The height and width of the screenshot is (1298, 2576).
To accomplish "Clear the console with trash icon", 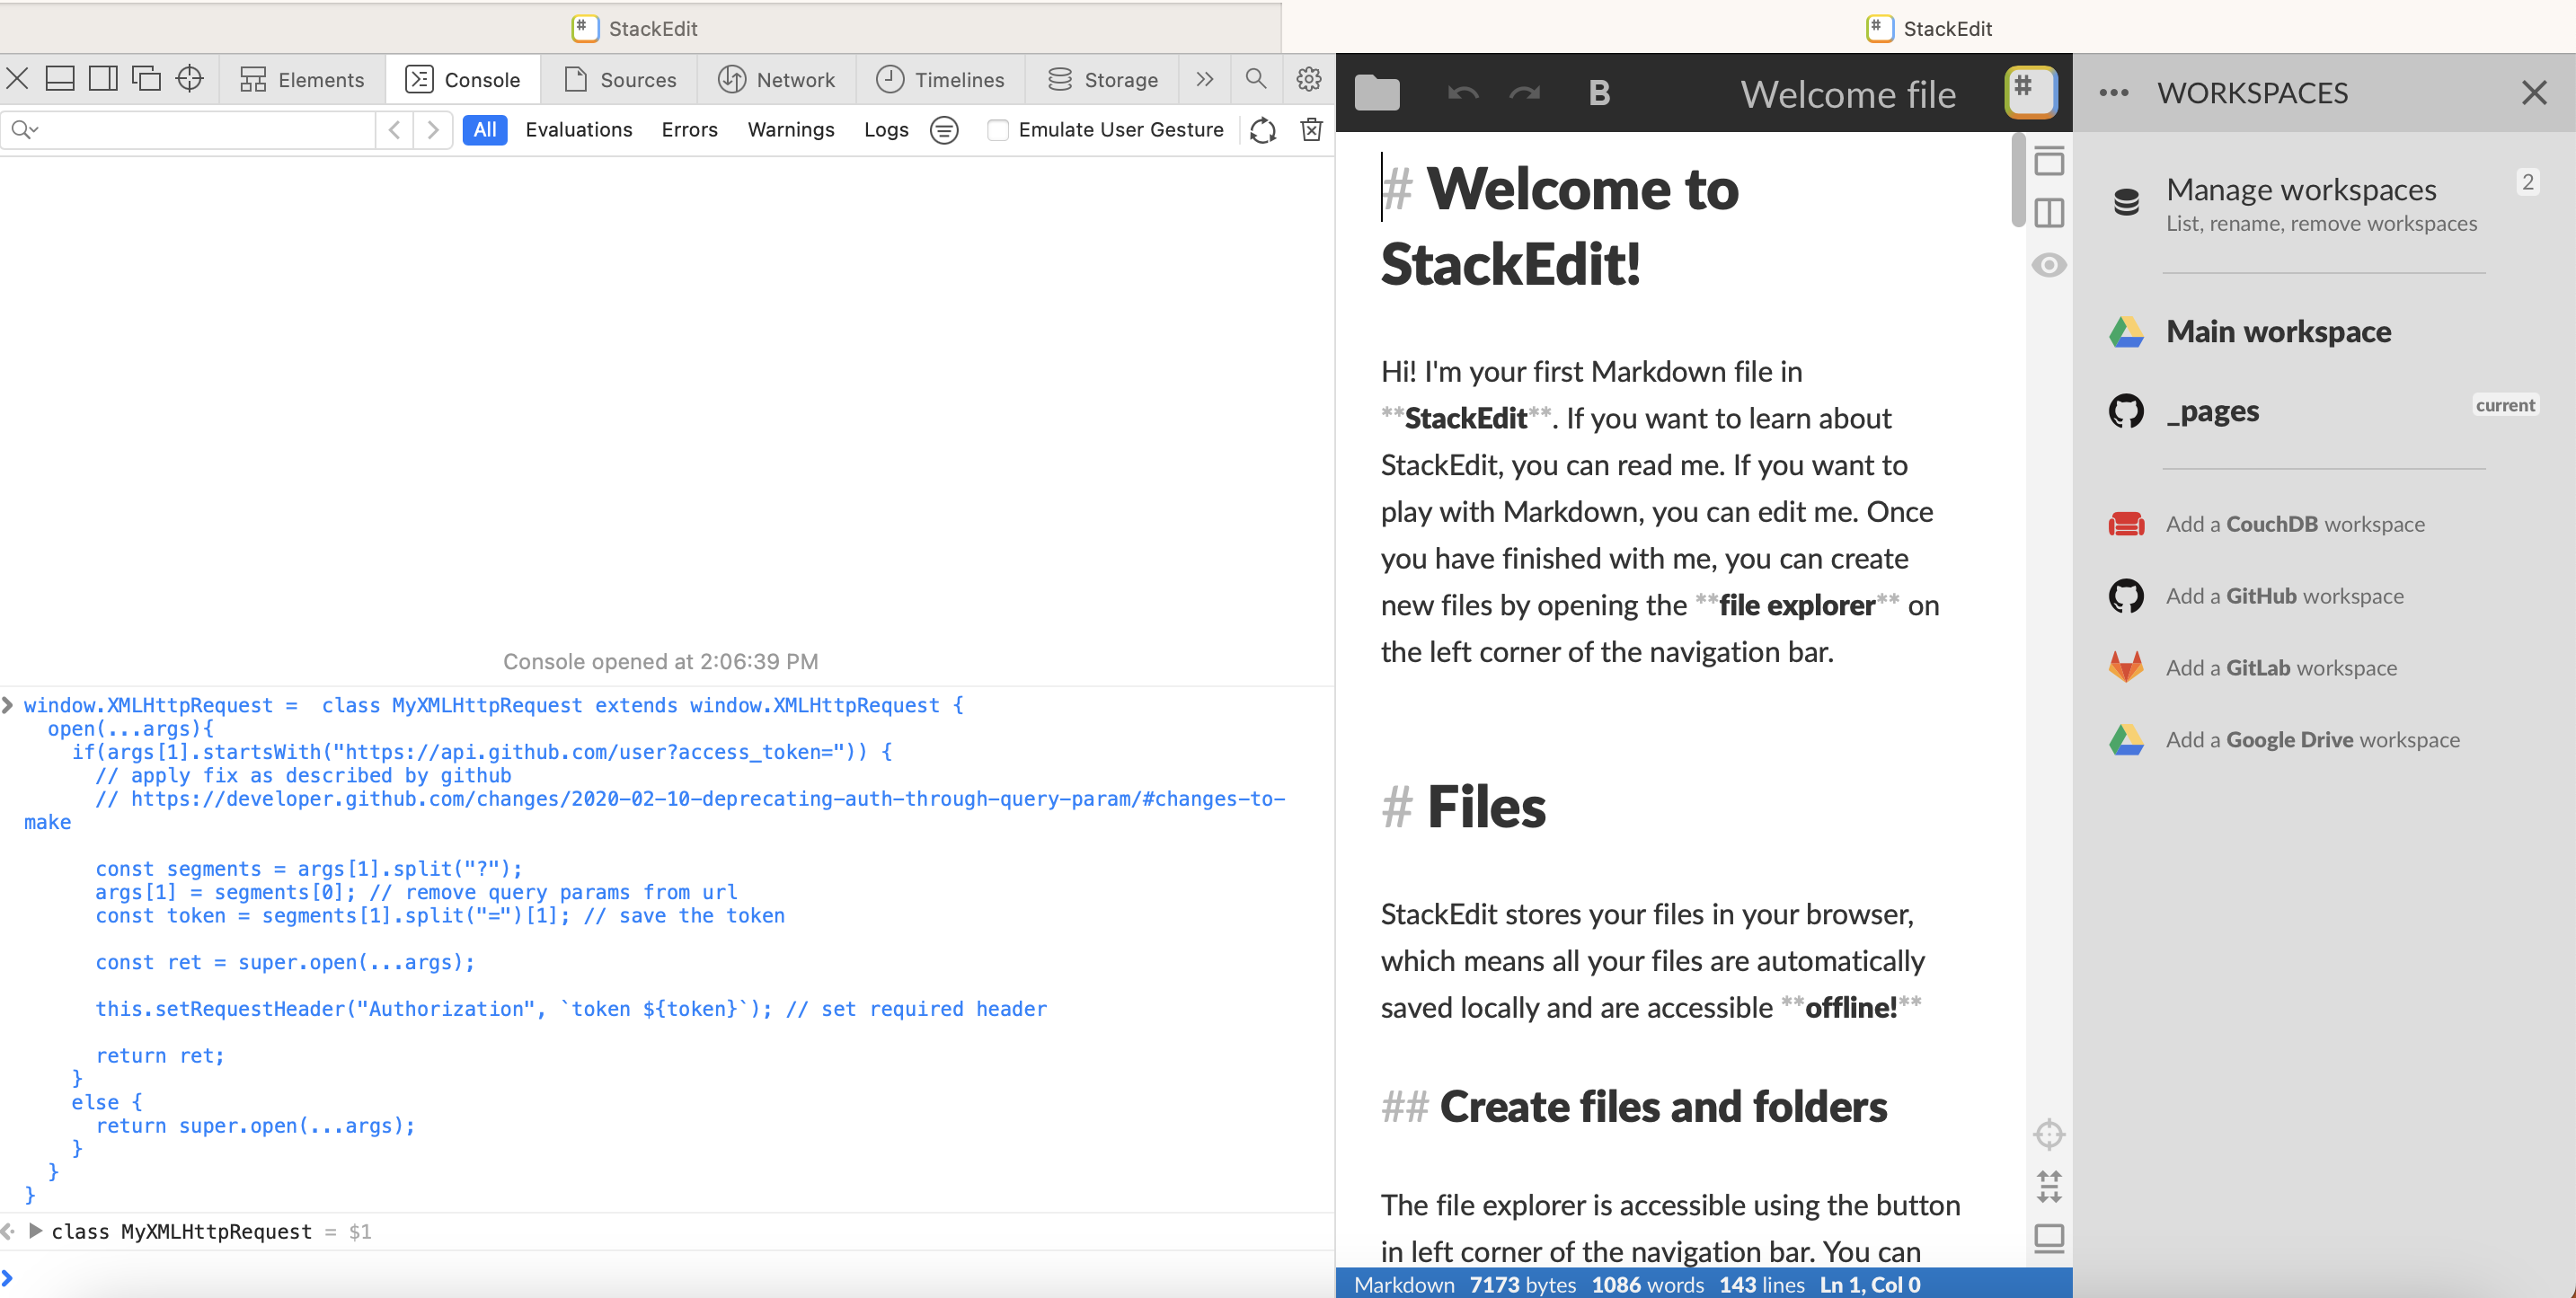I will point(1311,130).
